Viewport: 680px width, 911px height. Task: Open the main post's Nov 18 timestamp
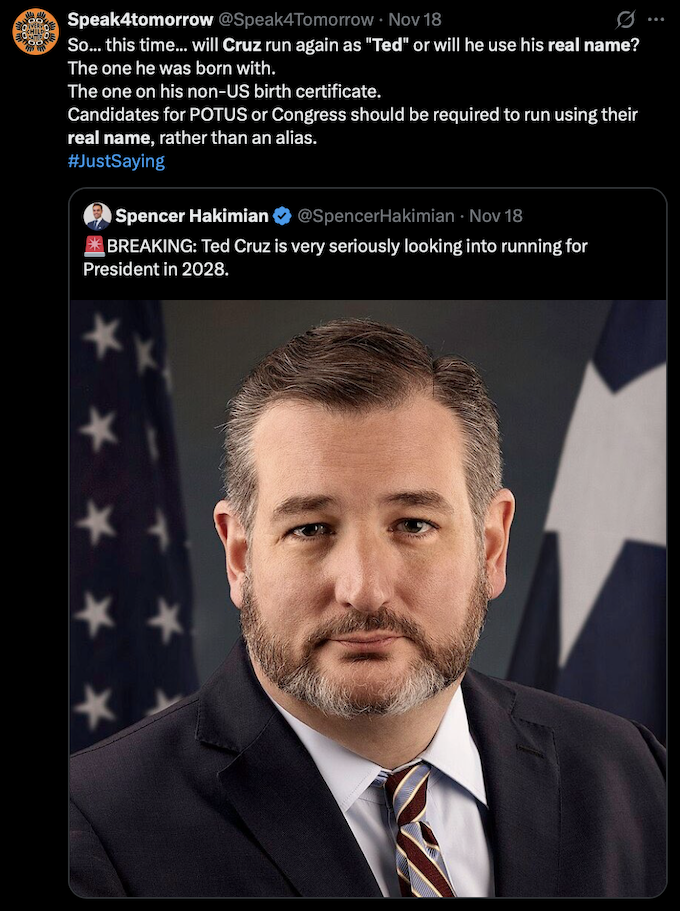pos(415,20)
